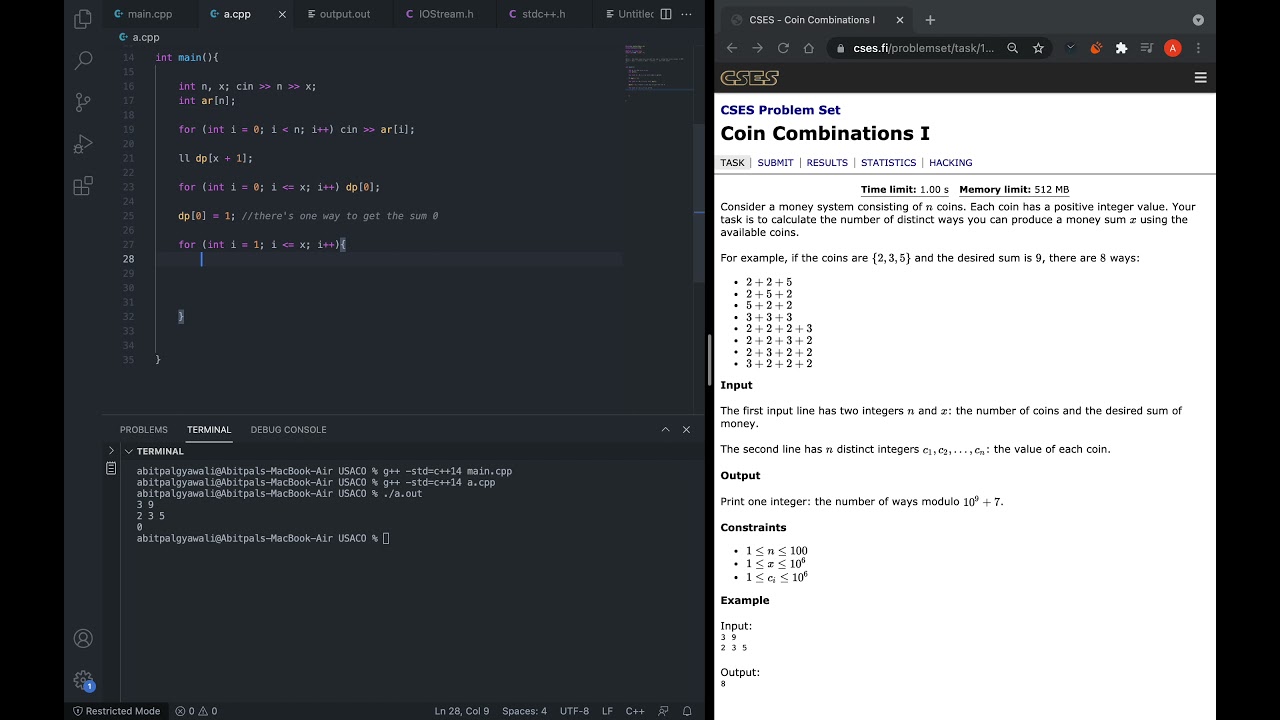The width and height of the screenshot is (1280, 720).
Task: Open the STATISTICS page on CSES
Action: [888, 163]
